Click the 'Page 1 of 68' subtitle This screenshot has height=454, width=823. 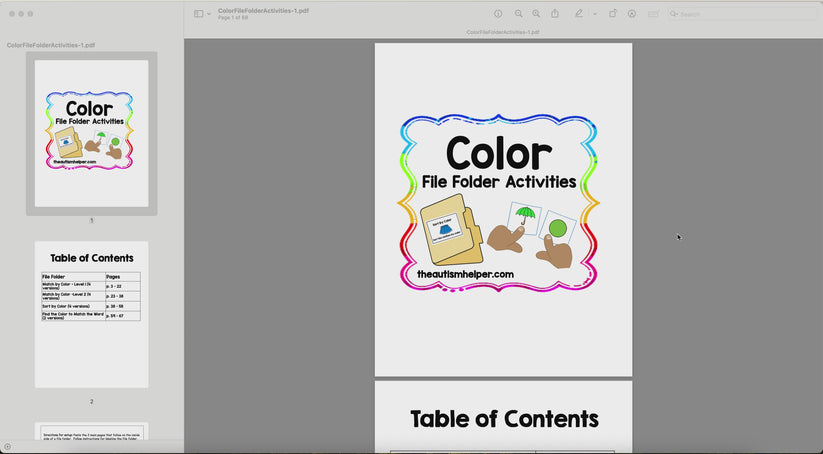[233, 18]
